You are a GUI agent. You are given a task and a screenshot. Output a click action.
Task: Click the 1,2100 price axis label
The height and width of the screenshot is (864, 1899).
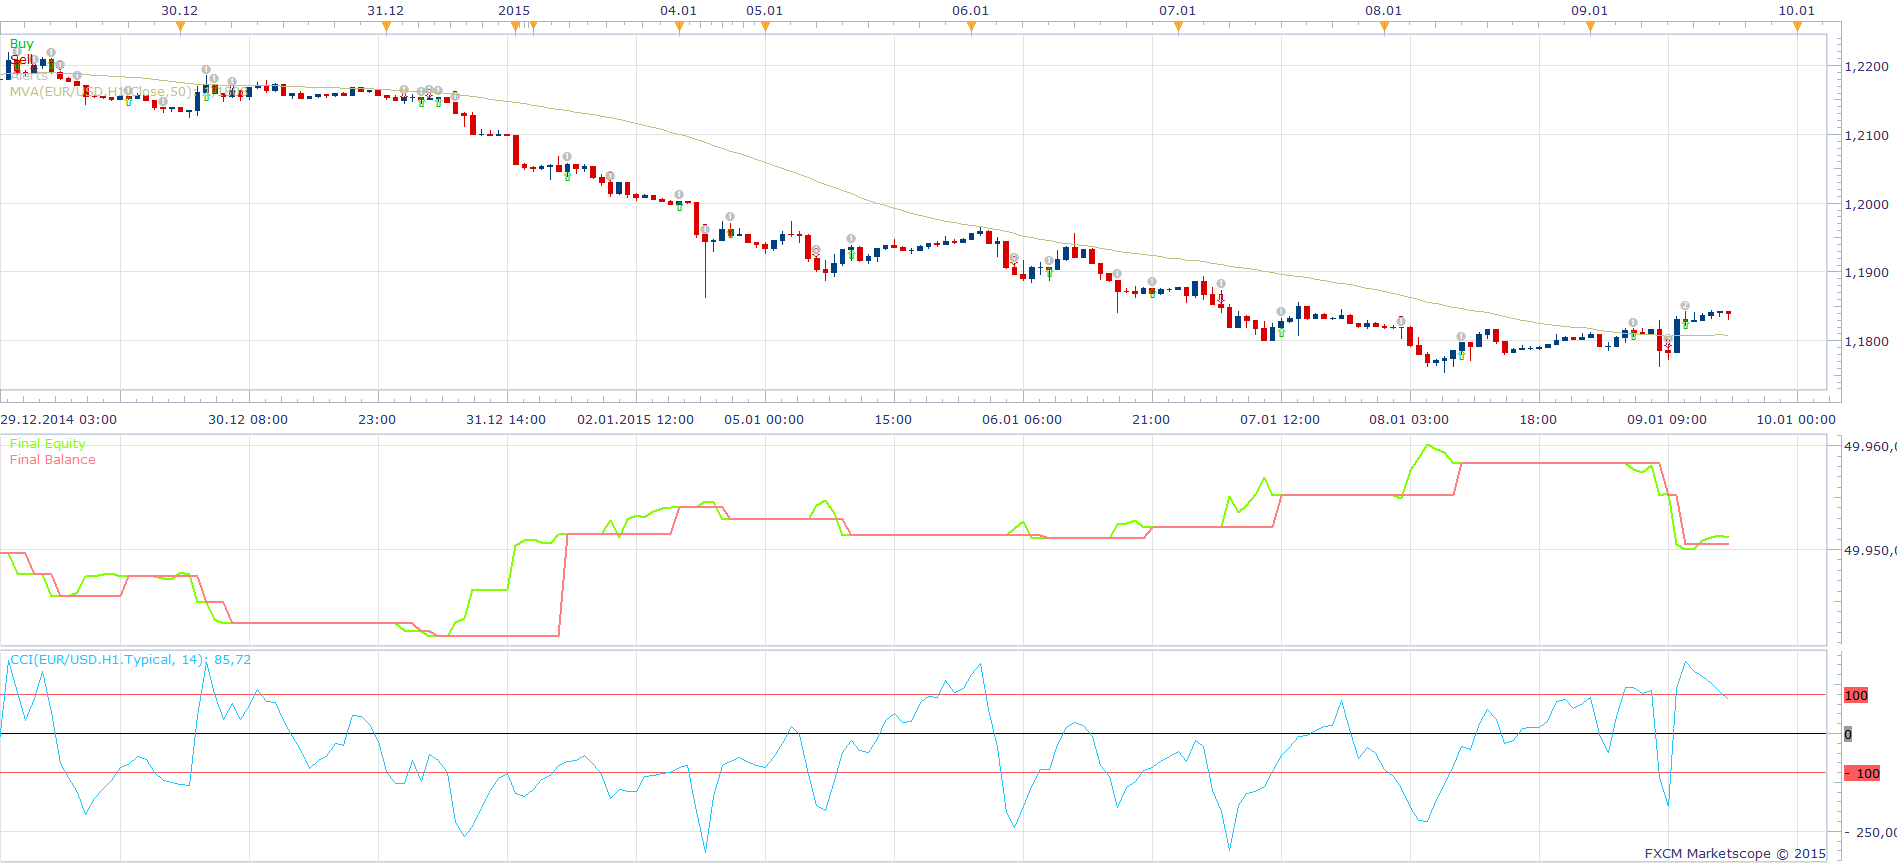(1866, 135)
